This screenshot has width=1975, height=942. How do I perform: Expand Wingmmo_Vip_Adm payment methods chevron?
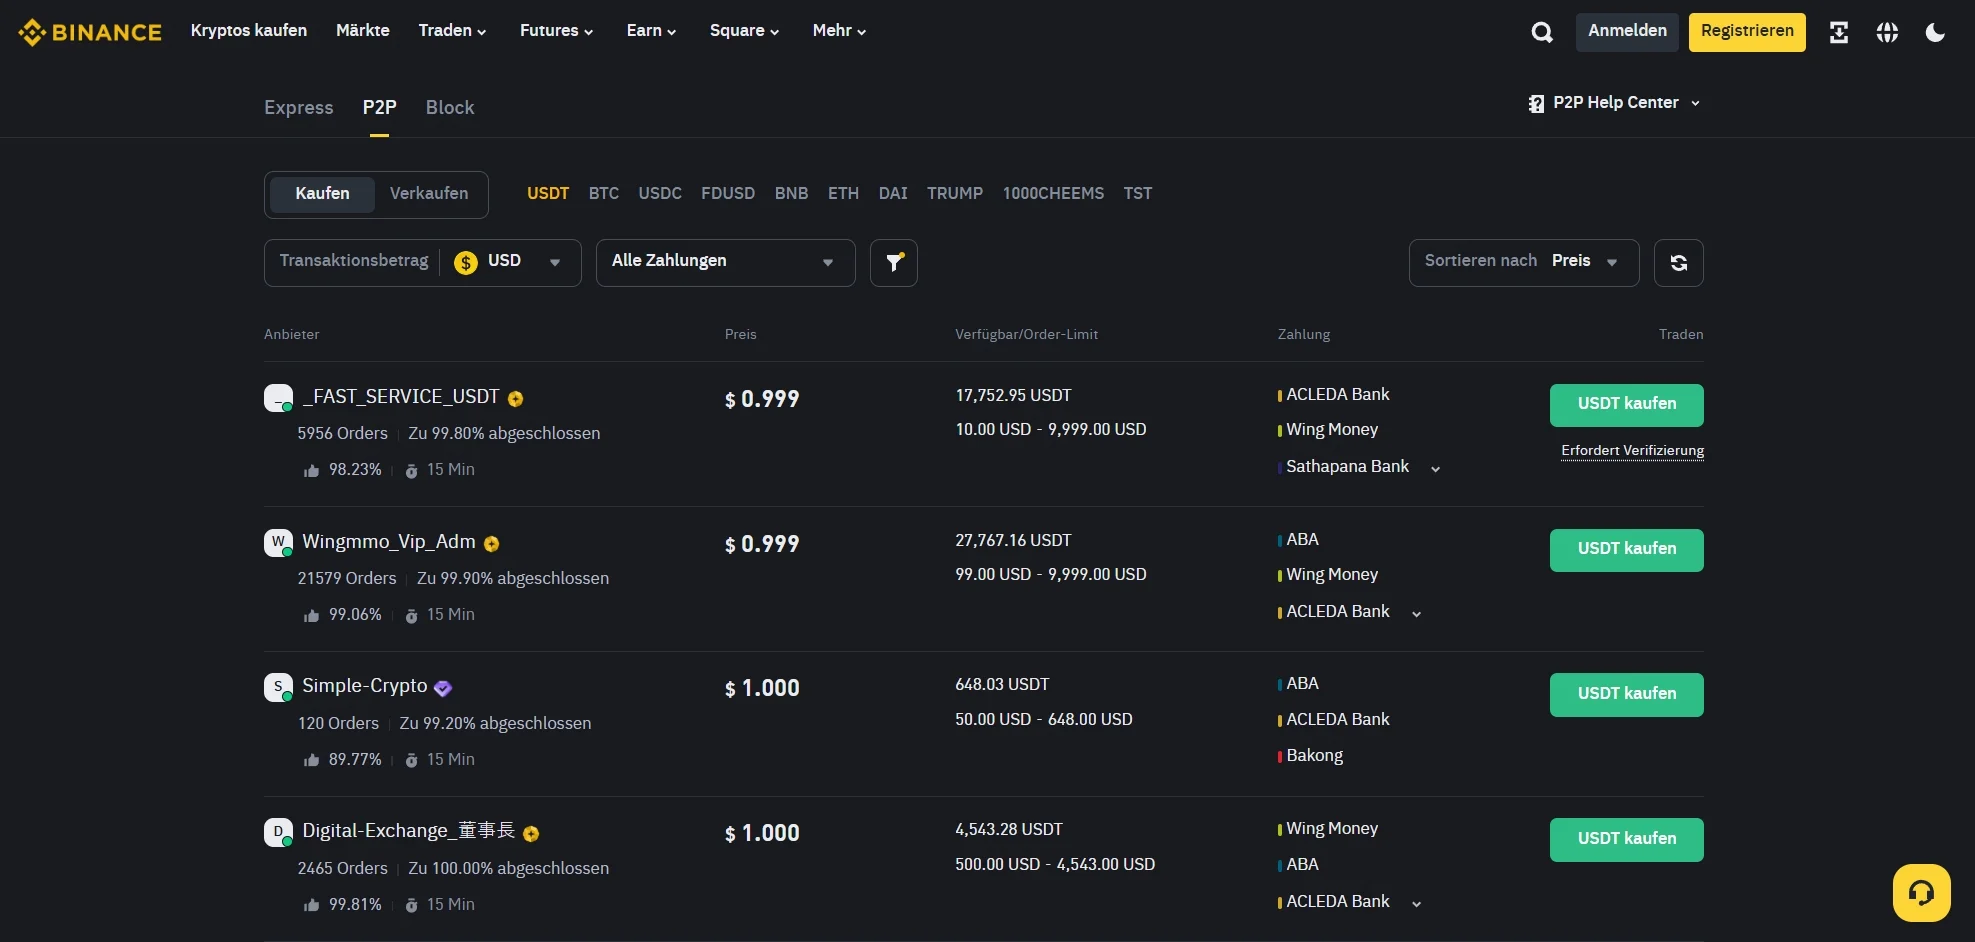[1416, 614]
